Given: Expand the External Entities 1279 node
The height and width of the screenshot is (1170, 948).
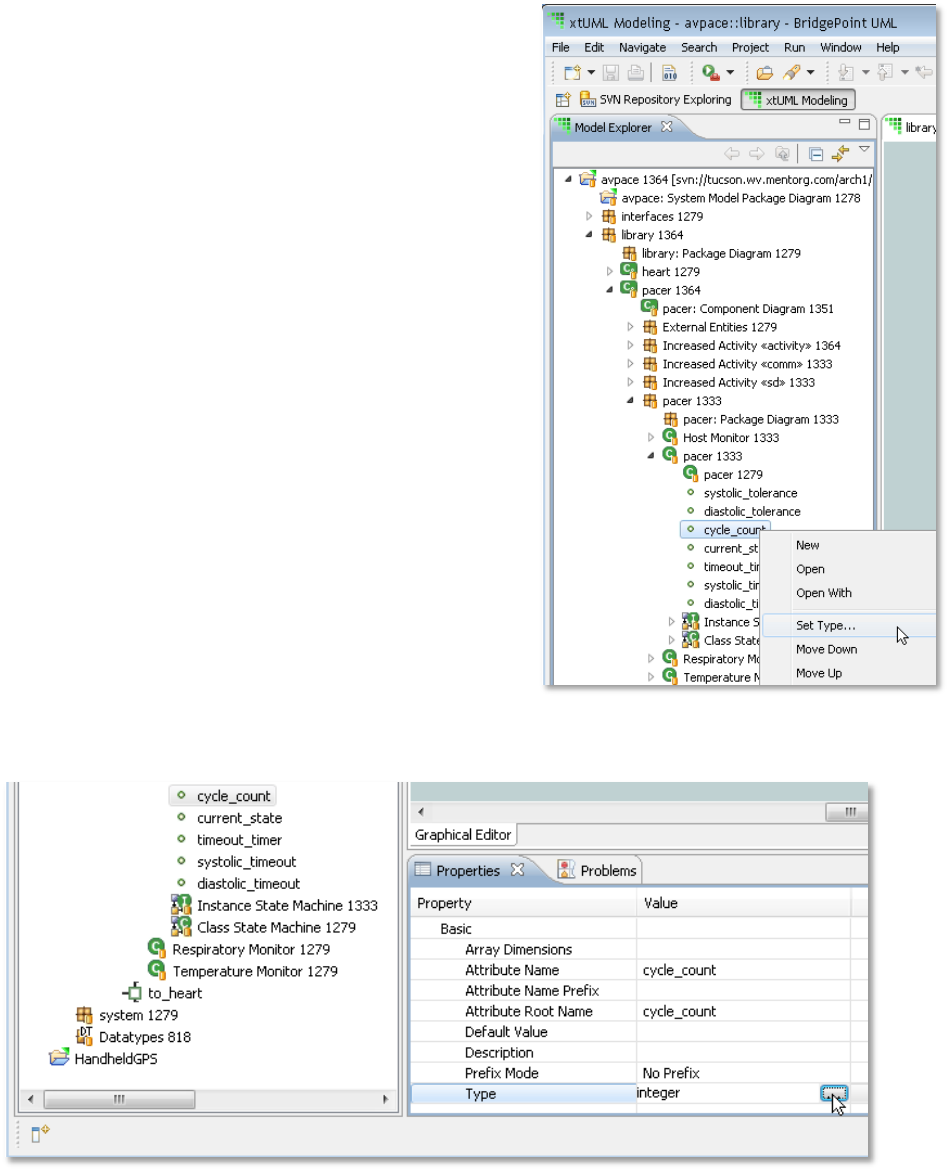Looking at the screenshot, I should tap(630, 327).
